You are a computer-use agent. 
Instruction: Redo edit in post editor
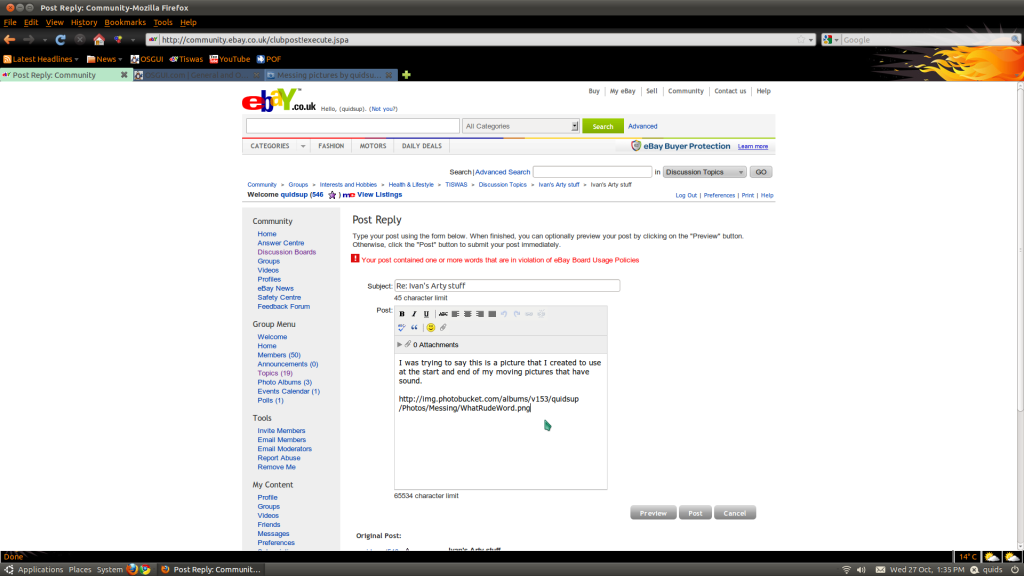coord(517,314)
